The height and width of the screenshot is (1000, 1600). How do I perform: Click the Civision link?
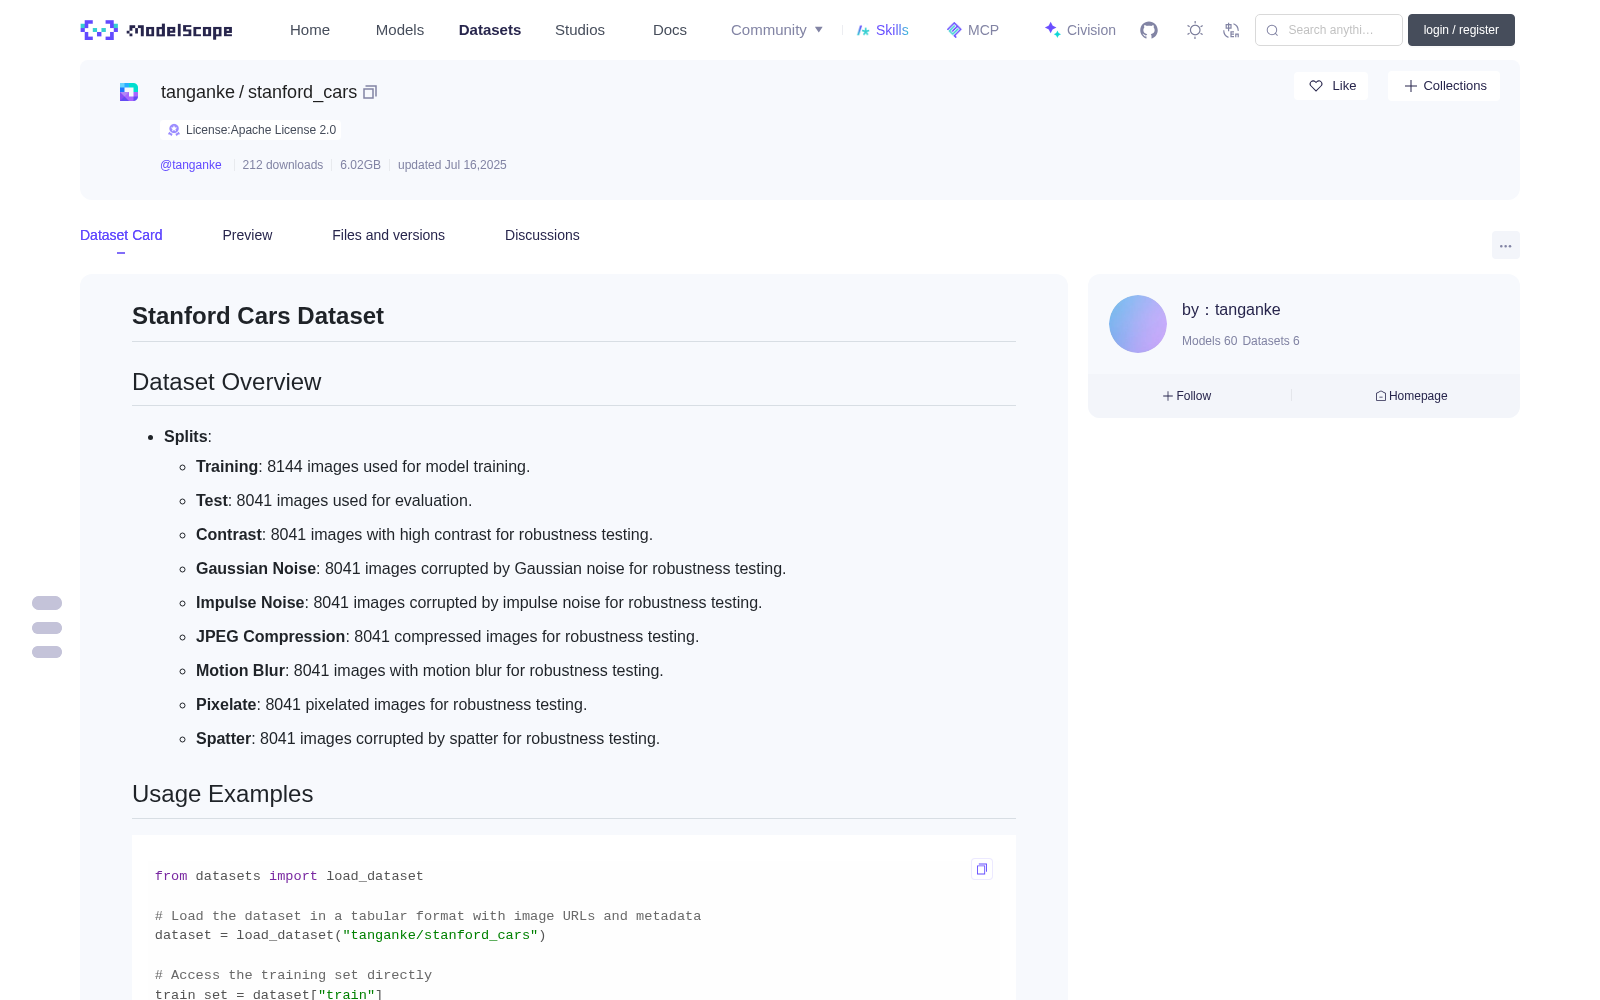click(1091, 30)
